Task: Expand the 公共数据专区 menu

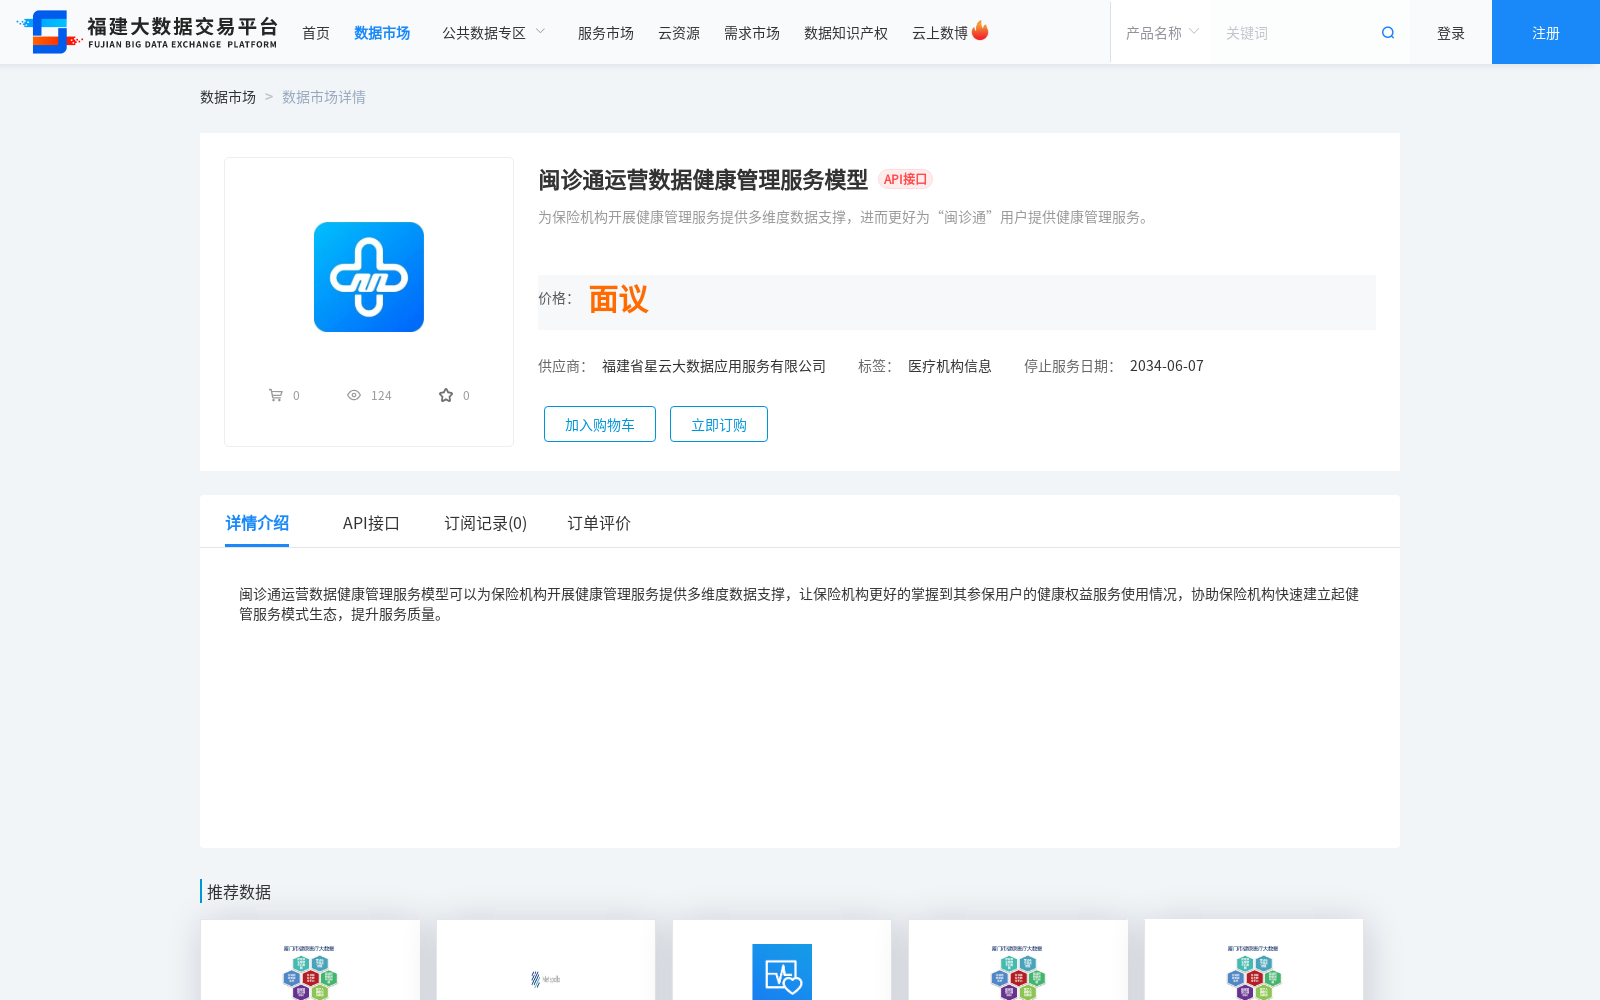Action: point(494,33)
